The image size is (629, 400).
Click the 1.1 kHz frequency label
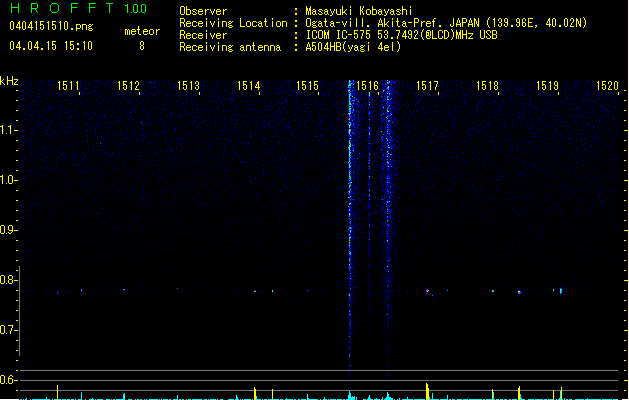pyautogui.click(x=8, y=130)
